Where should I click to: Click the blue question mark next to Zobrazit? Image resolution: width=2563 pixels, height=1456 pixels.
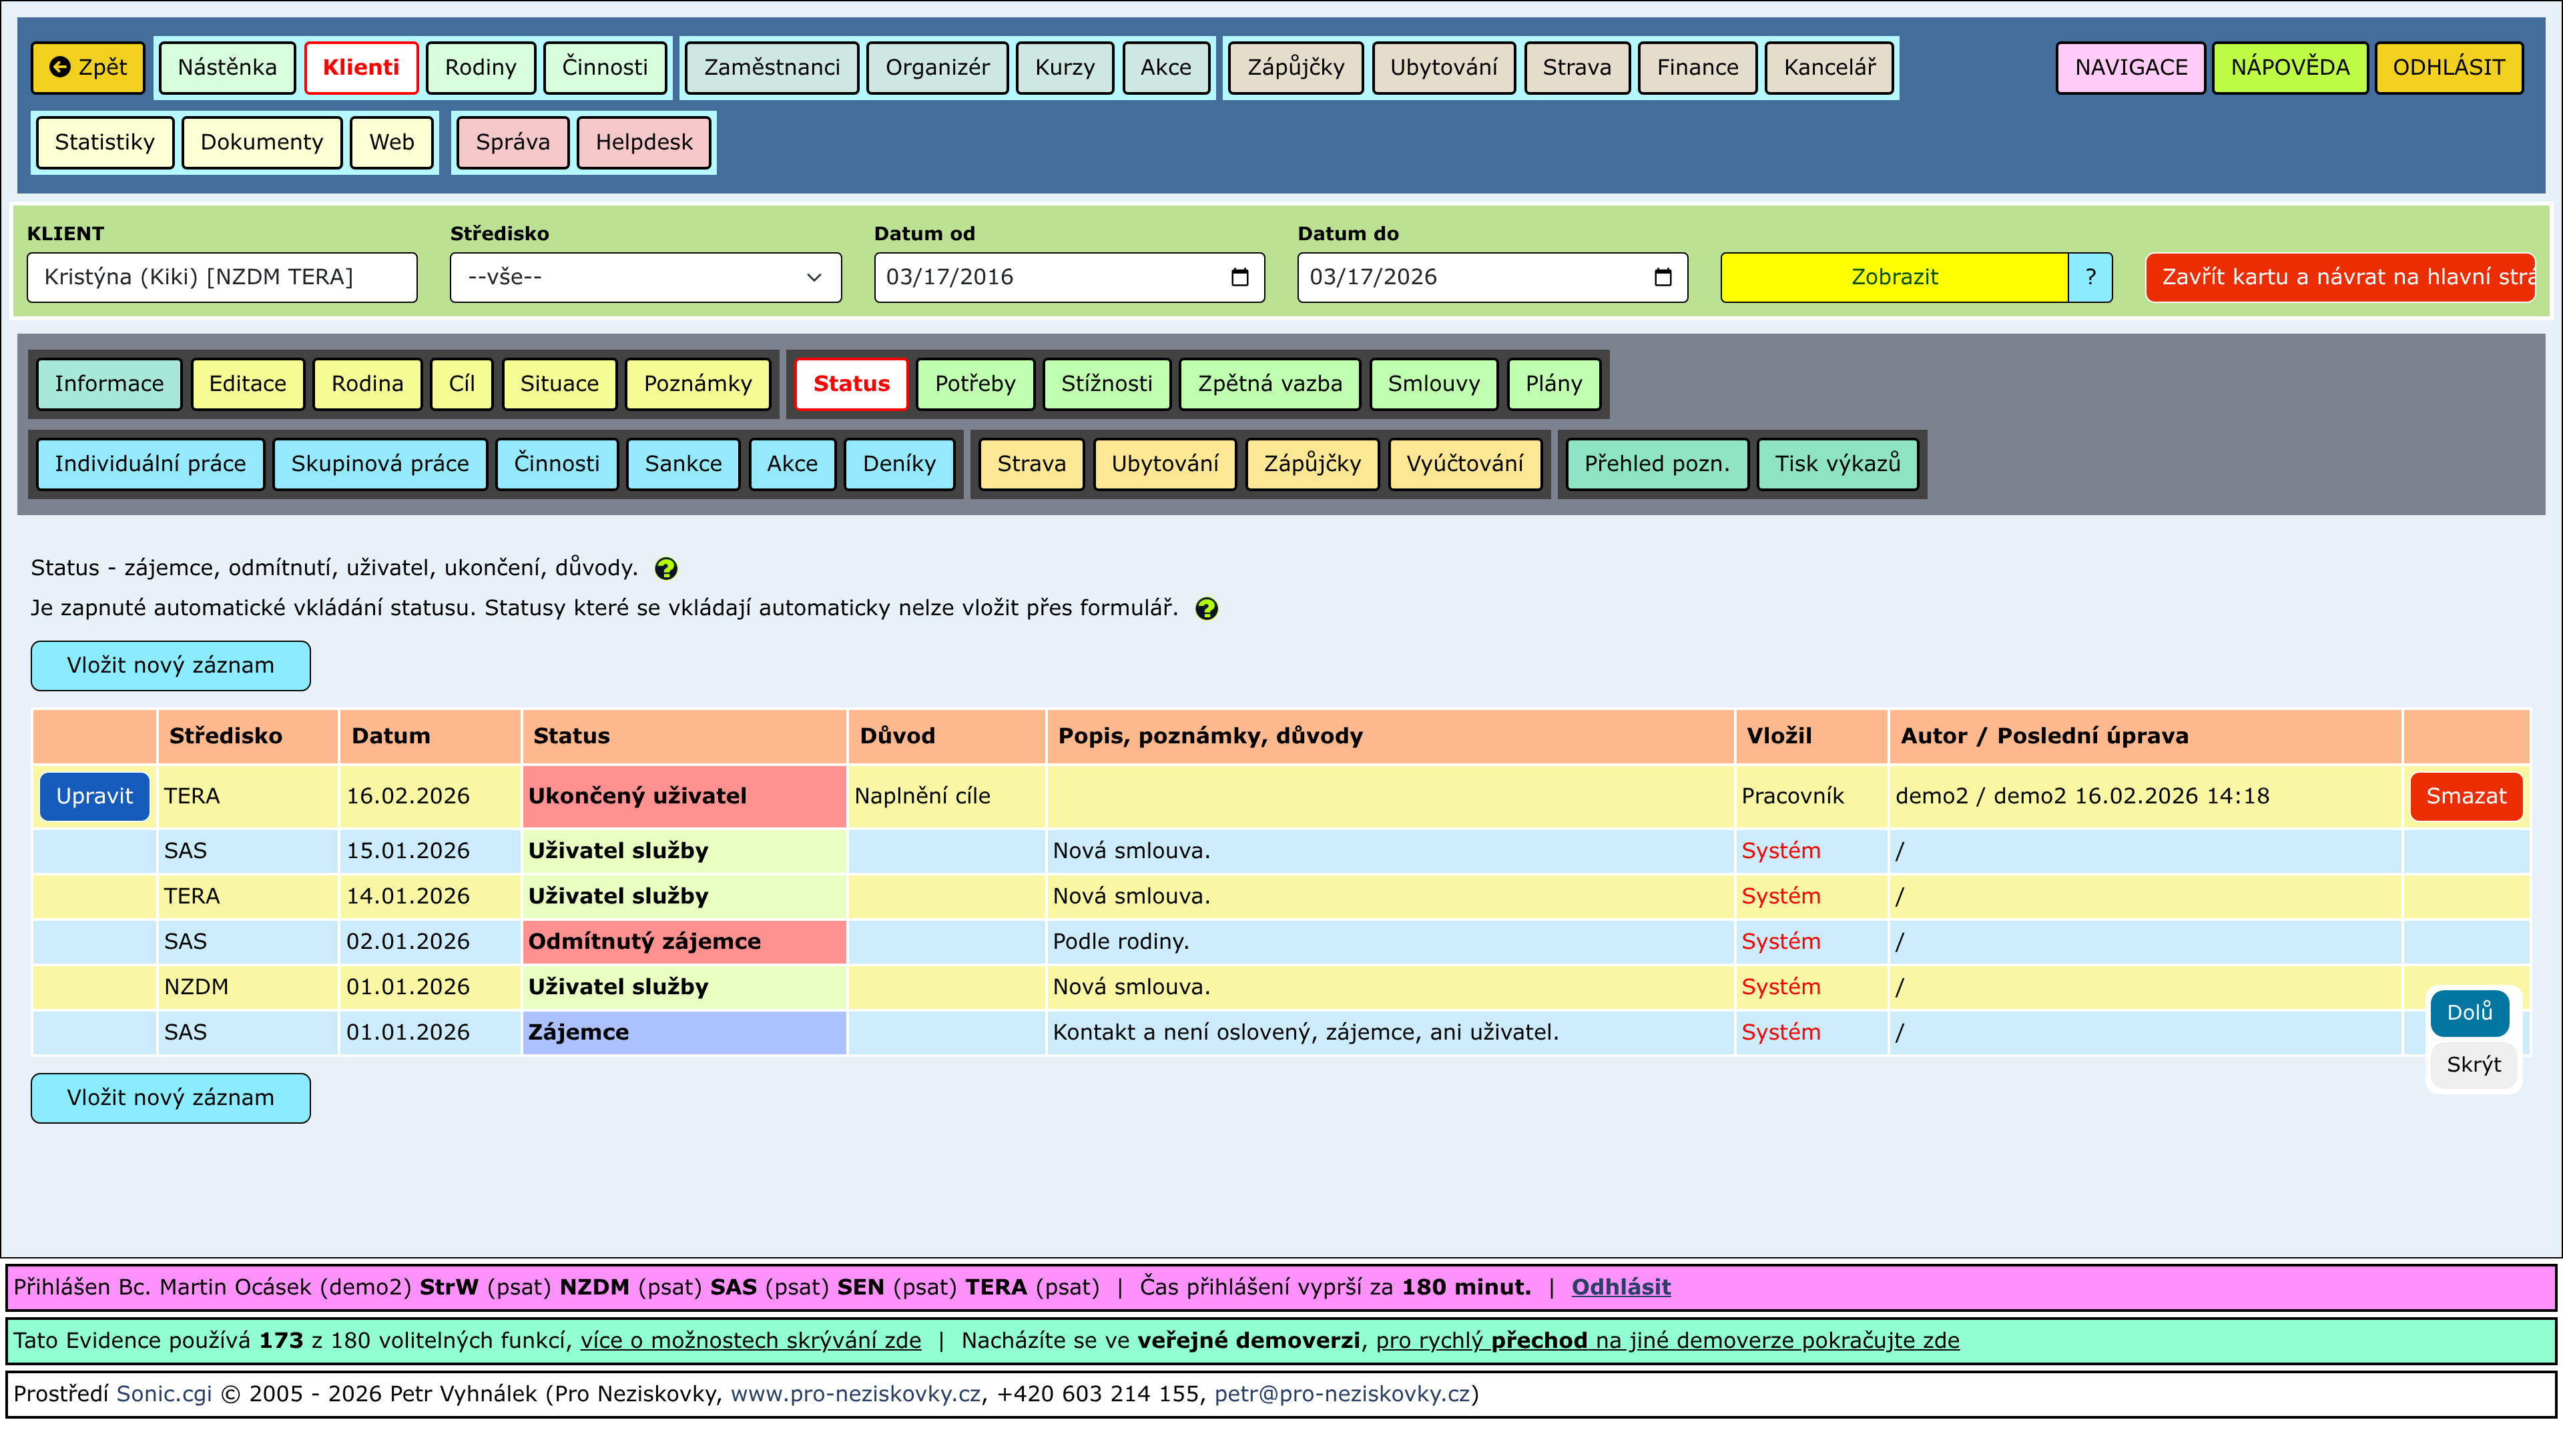coord(2090,277)
